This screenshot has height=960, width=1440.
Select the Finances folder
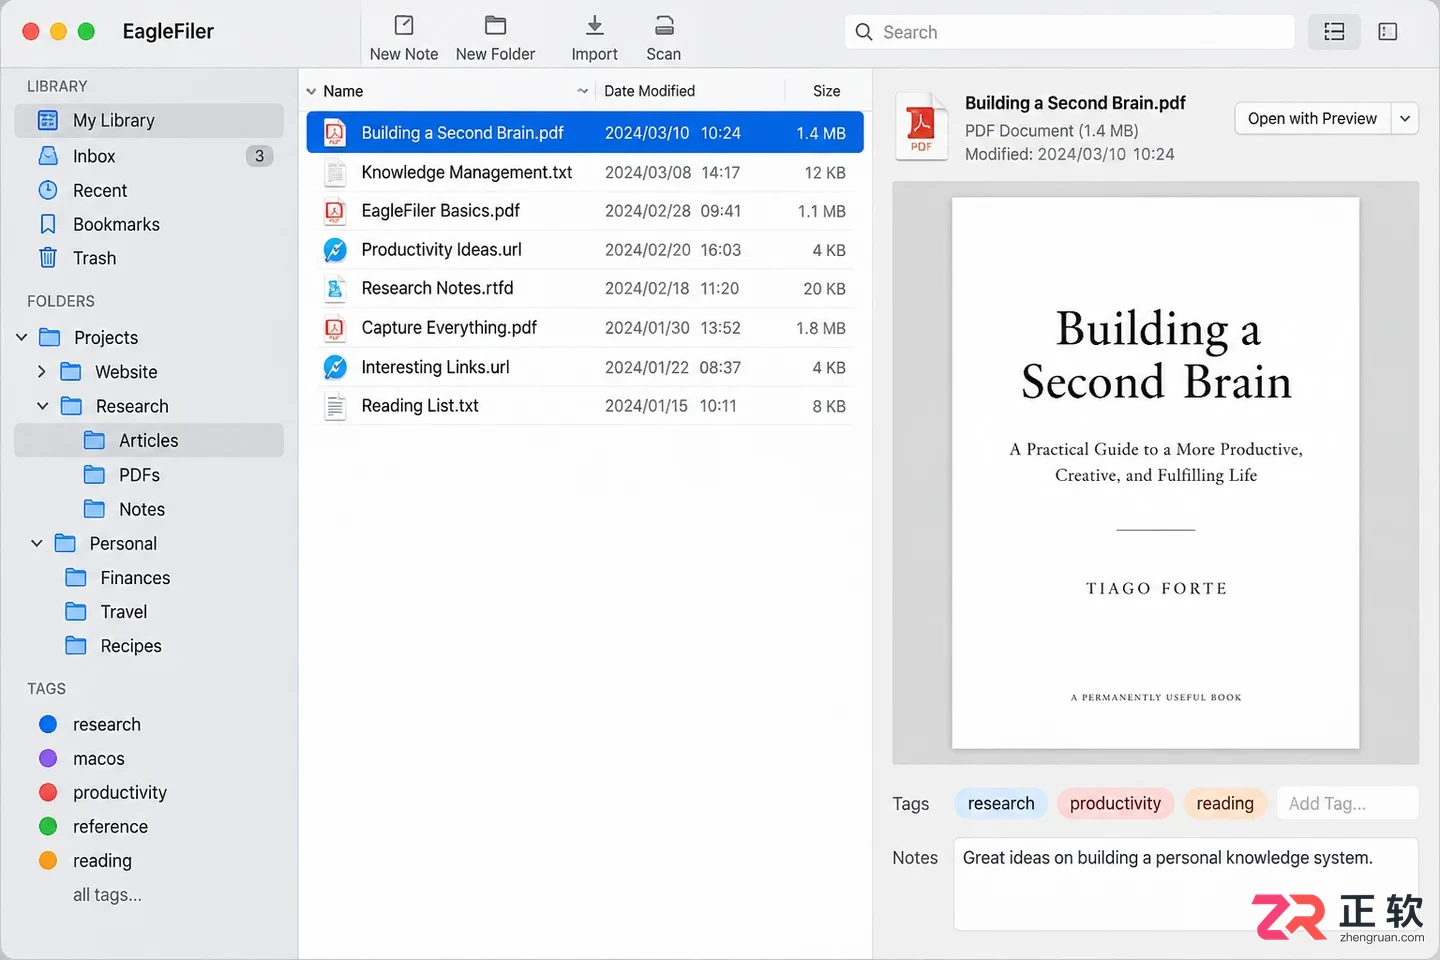tap(149, 578)
